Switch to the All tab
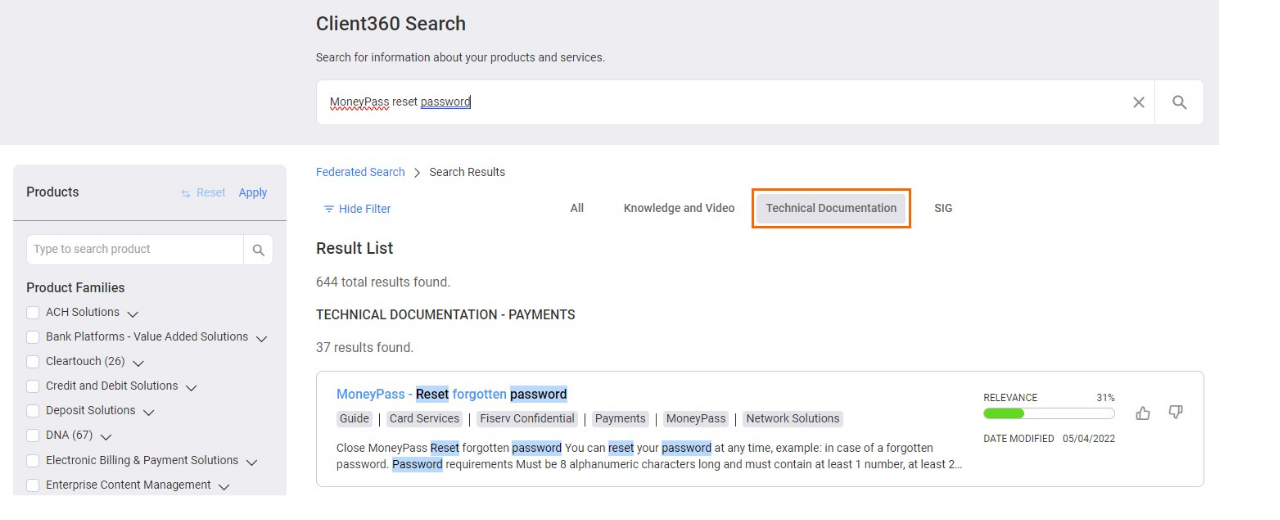Image resolution: width=1280 pixels, height=520 pixels. click(577, 208)
